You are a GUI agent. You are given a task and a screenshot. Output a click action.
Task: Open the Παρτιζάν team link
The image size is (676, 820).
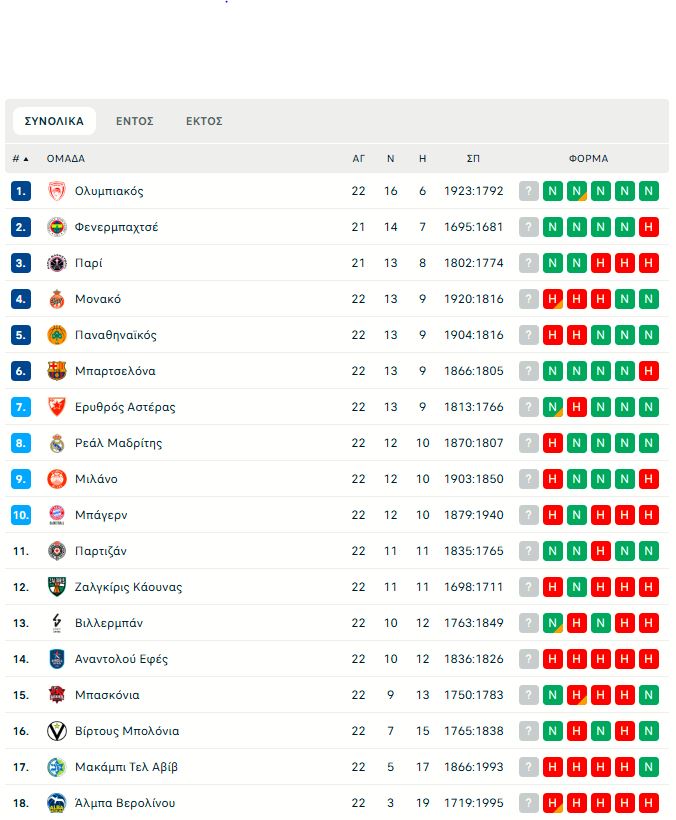(100, 551)
